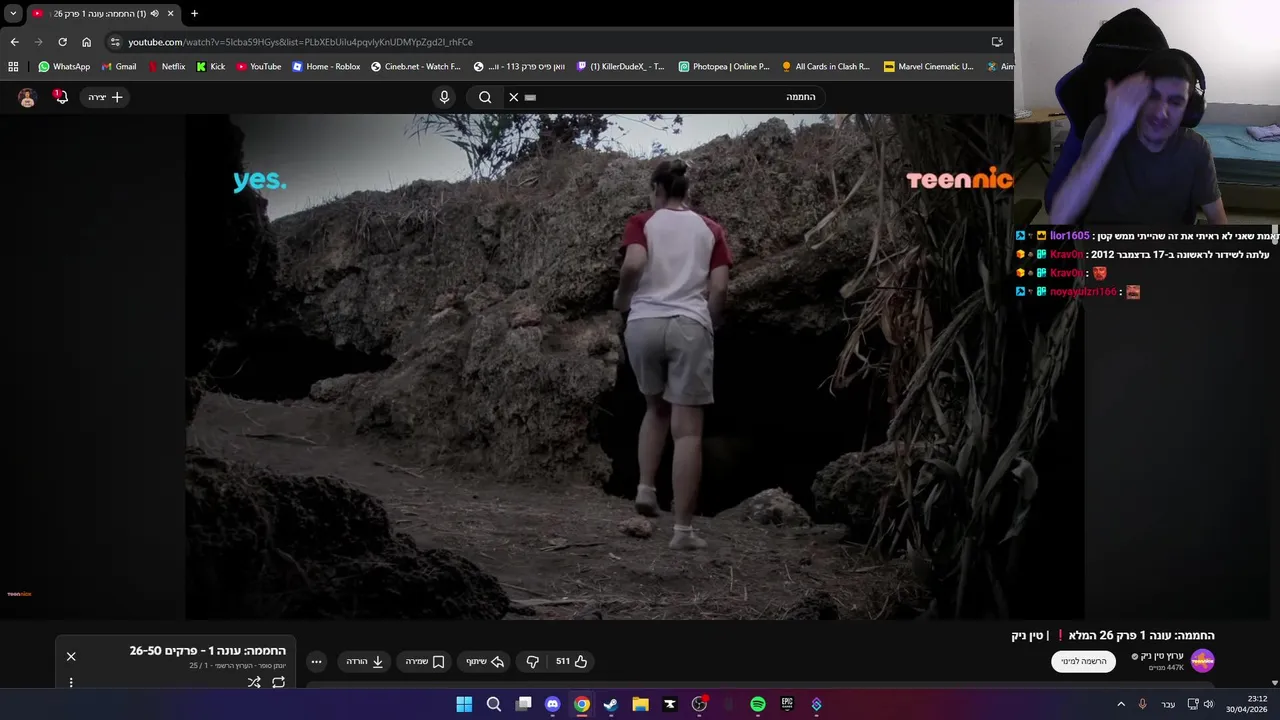
Task: Open the tab search dropdown arrow
Action: 13,13
